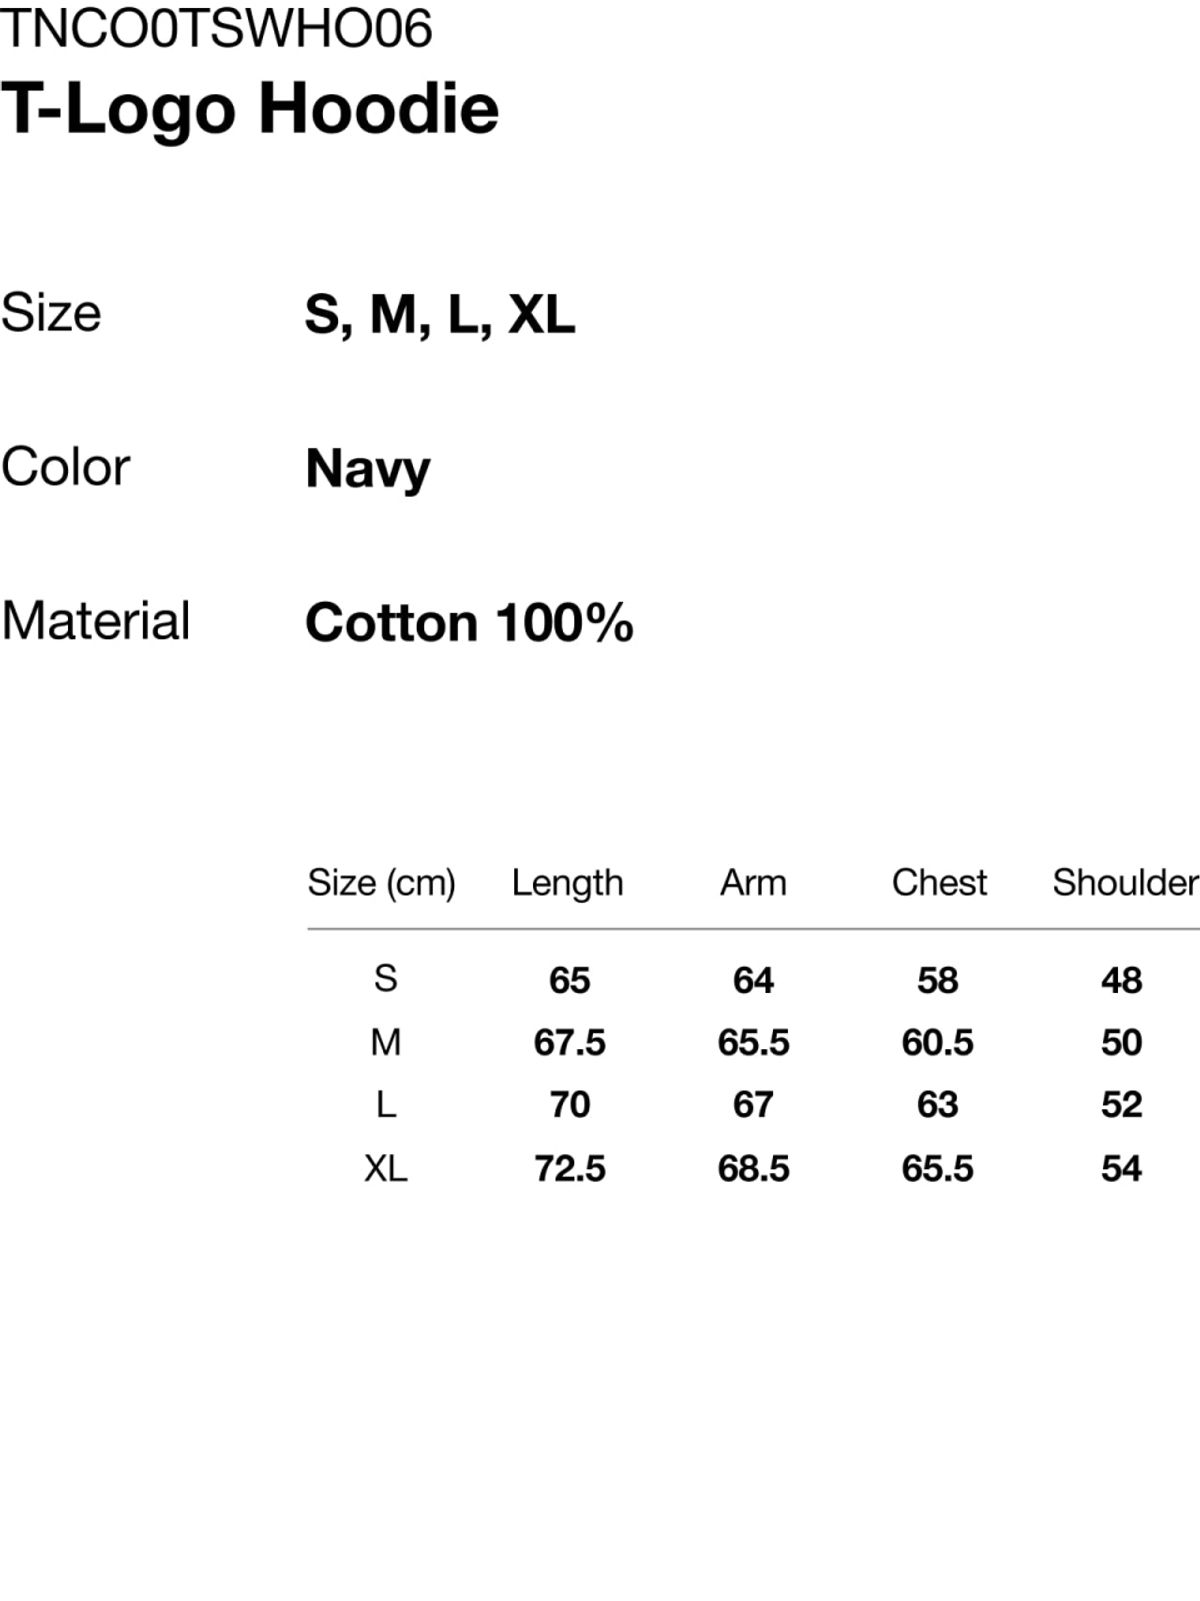Image resolution: width=1200 pixels, height=1601 pixels.
Task: Click the M row label in table
Action: (386, 1042)
